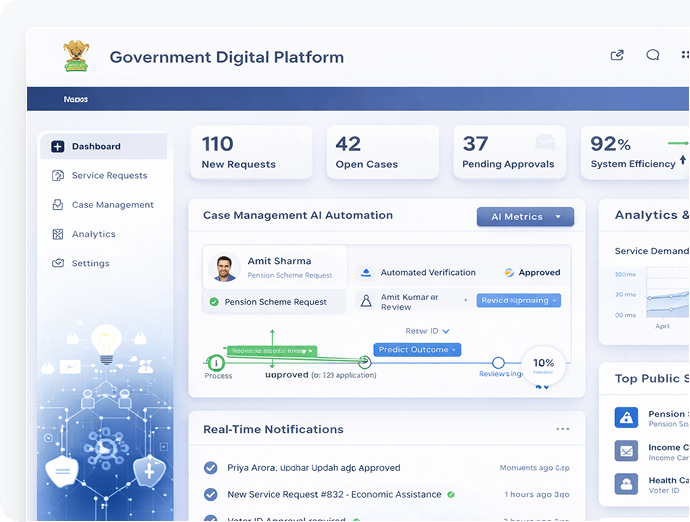Click the Analytics sidebar icon
Screen dimensions: 690x522
(58, 234)
